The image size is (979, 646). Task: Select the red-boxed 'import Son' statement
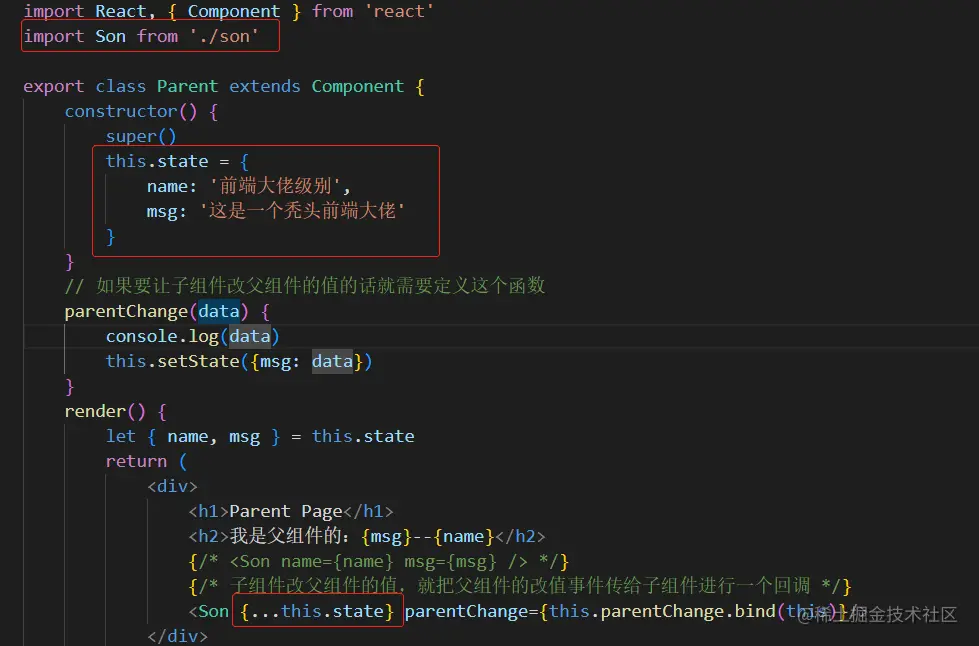tap(148, 36)
